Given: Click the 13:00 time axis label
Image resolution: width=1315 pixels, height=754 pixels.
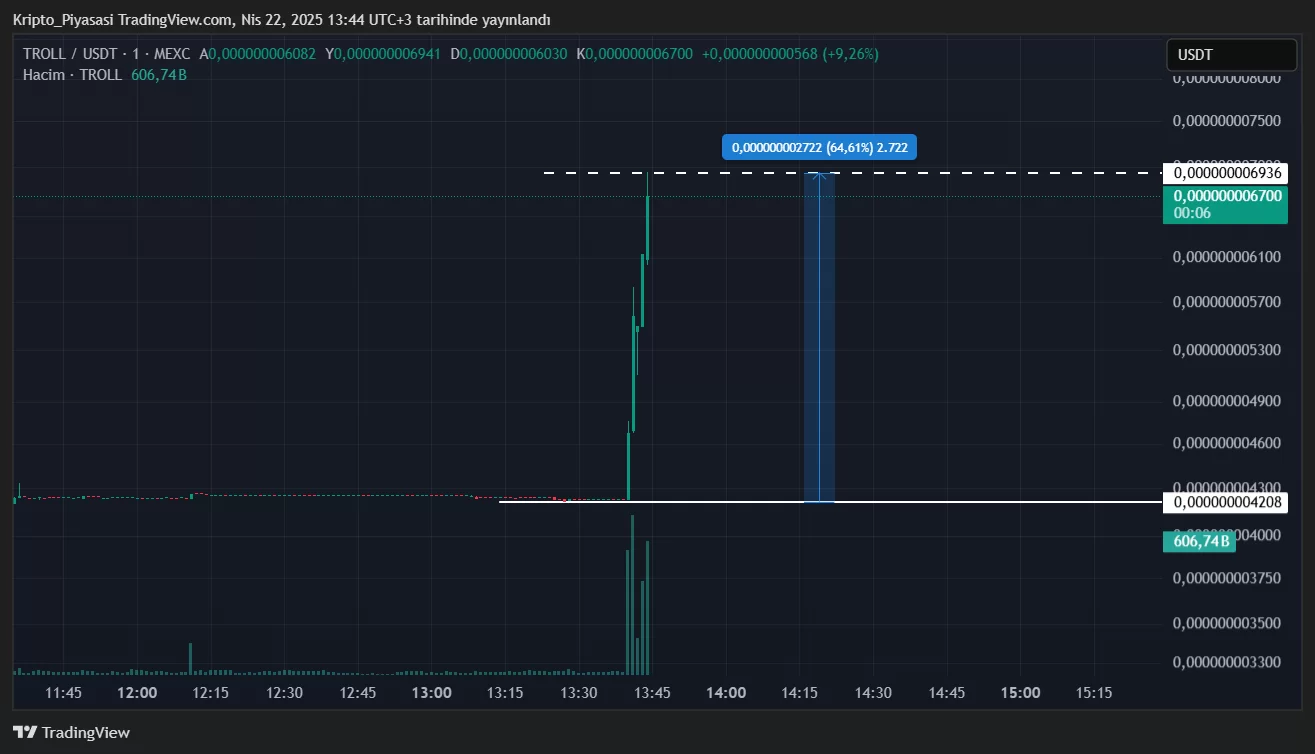Looking at the screenshot, I should click(431, 693).
